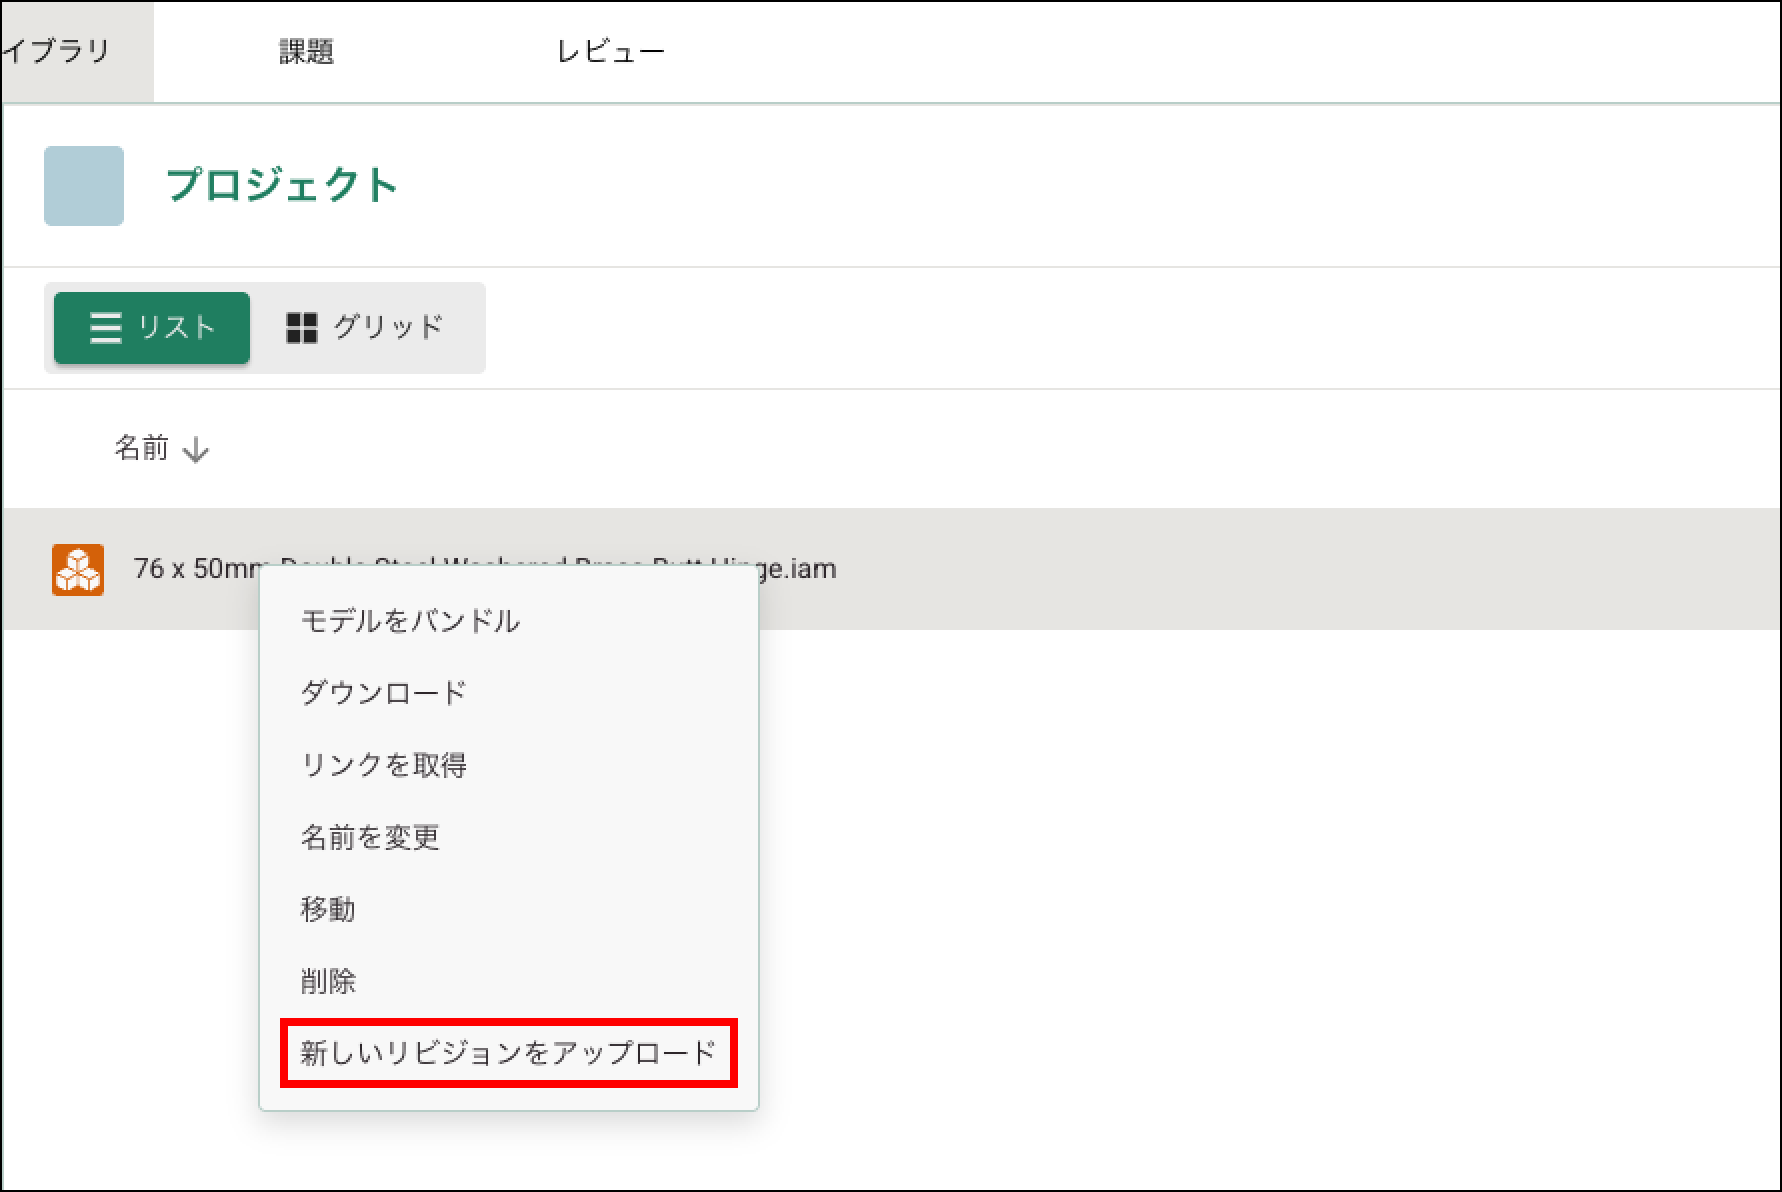This screenshot has width=1782, height=1192.
Task: Select ダウンロード in the context menu
Action: coord(383,693)
